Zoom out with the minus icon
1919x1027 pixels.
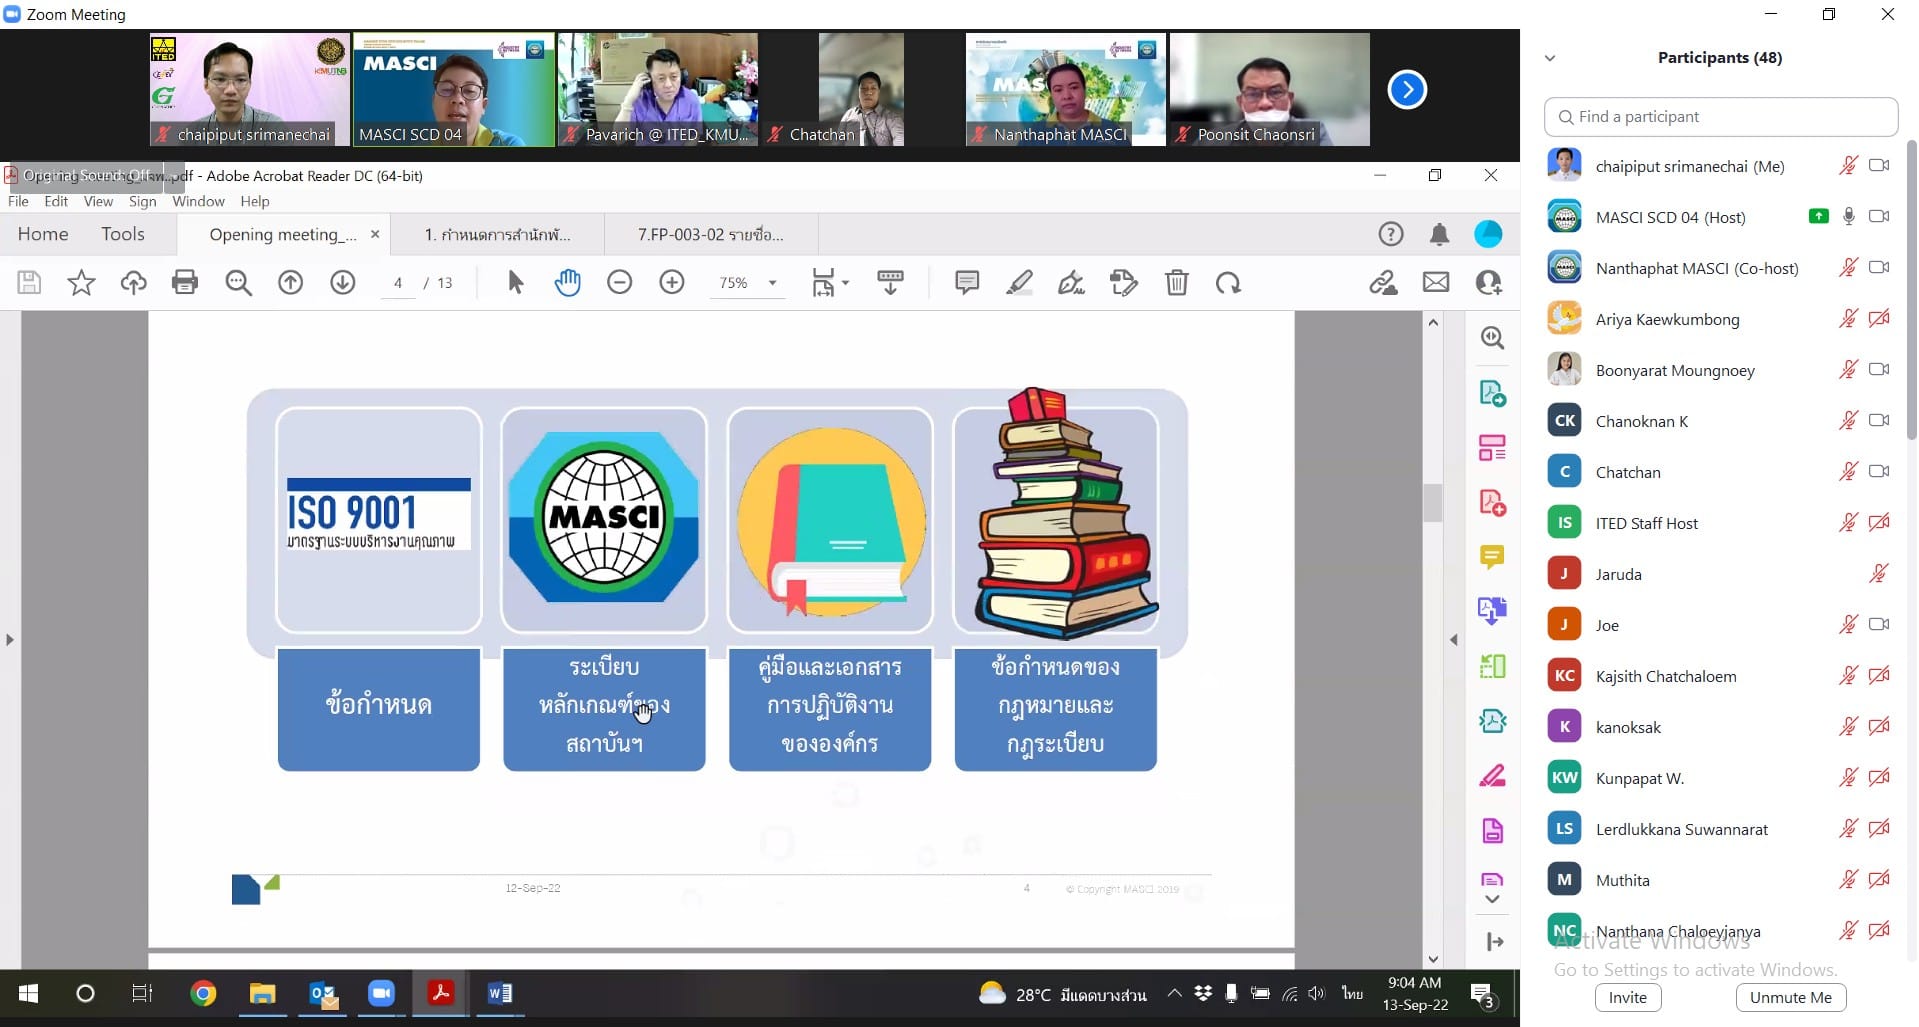coord(620,283)
